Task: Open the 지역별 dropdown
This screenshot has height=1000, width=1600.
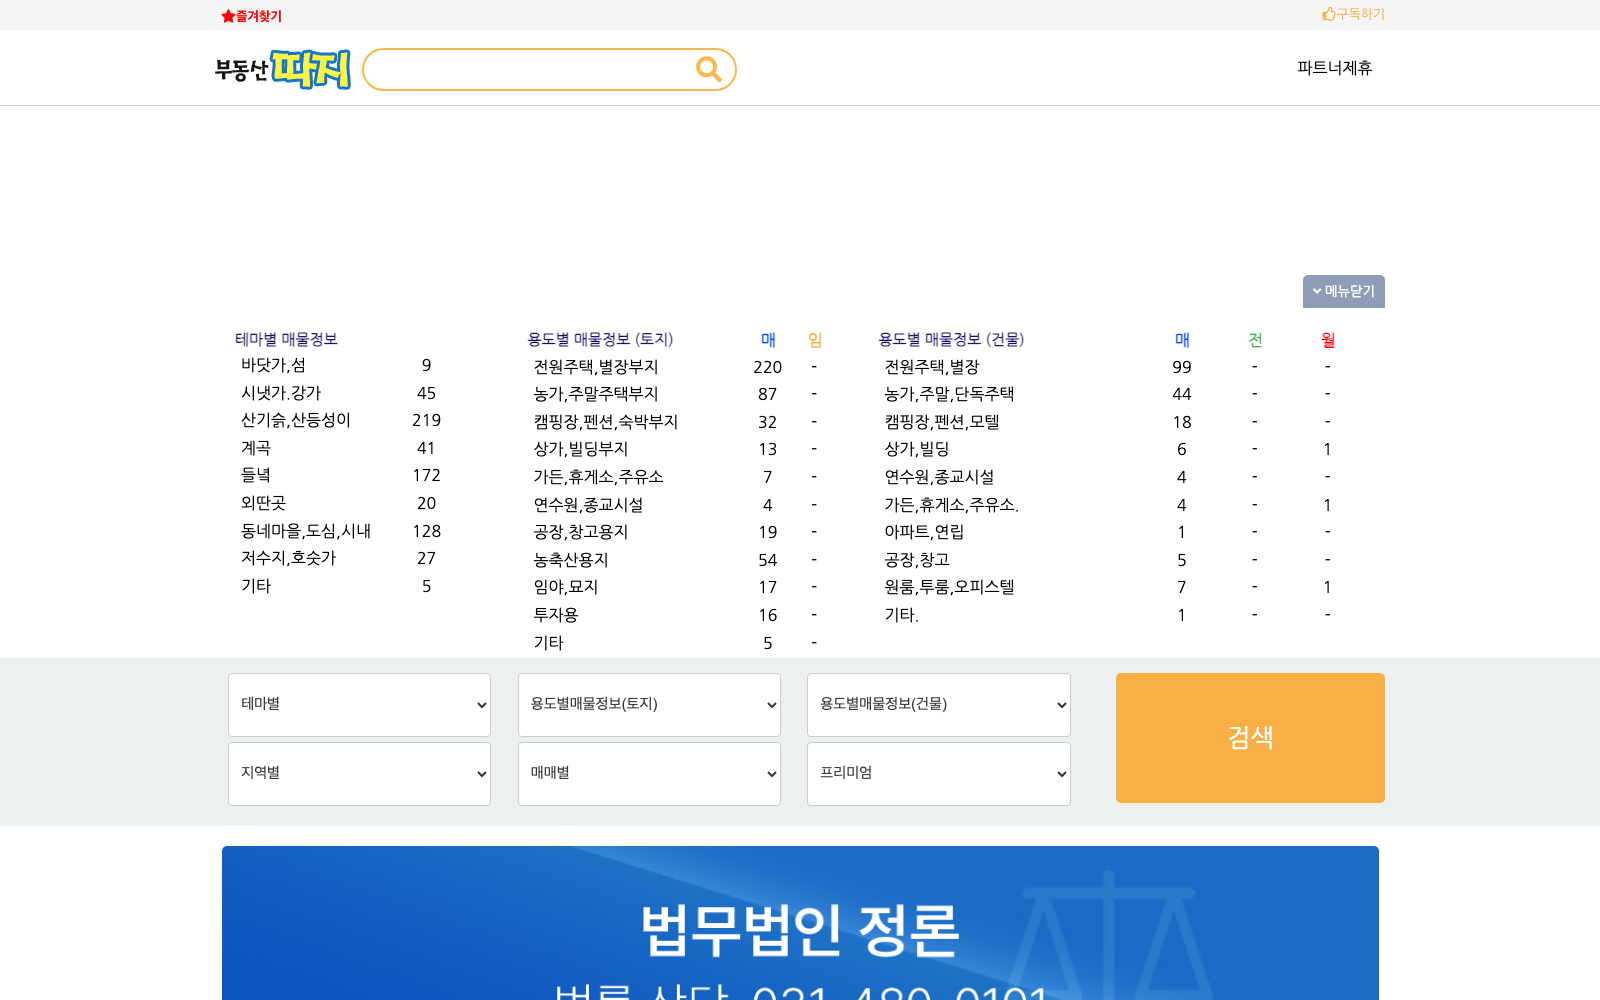Action: pos(359,774)
